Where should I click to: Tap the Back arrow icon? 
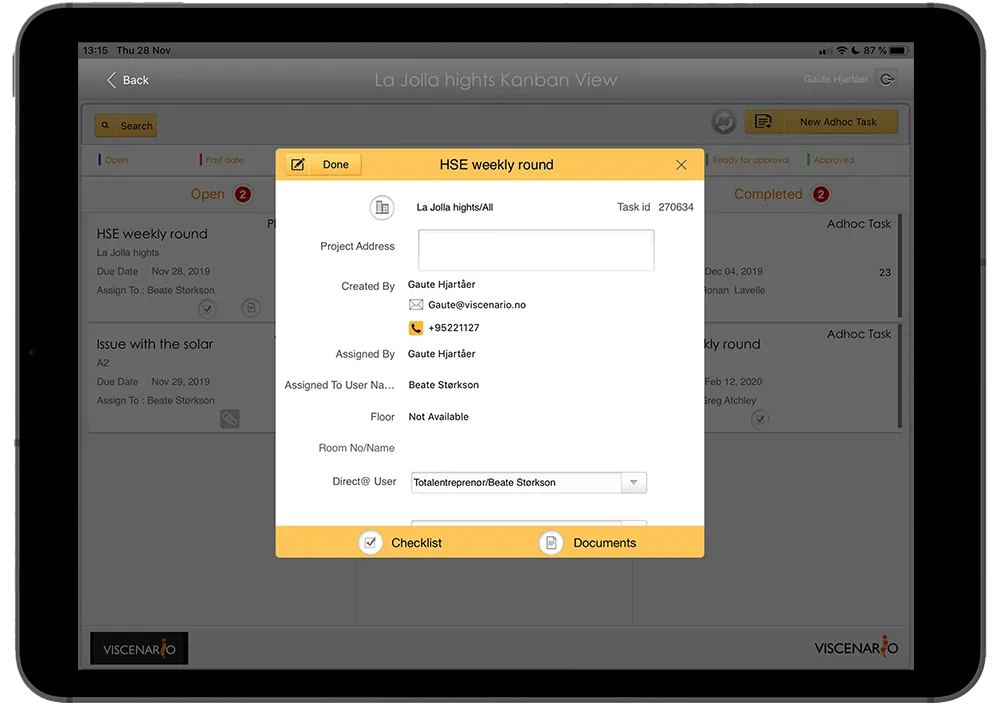112,80
